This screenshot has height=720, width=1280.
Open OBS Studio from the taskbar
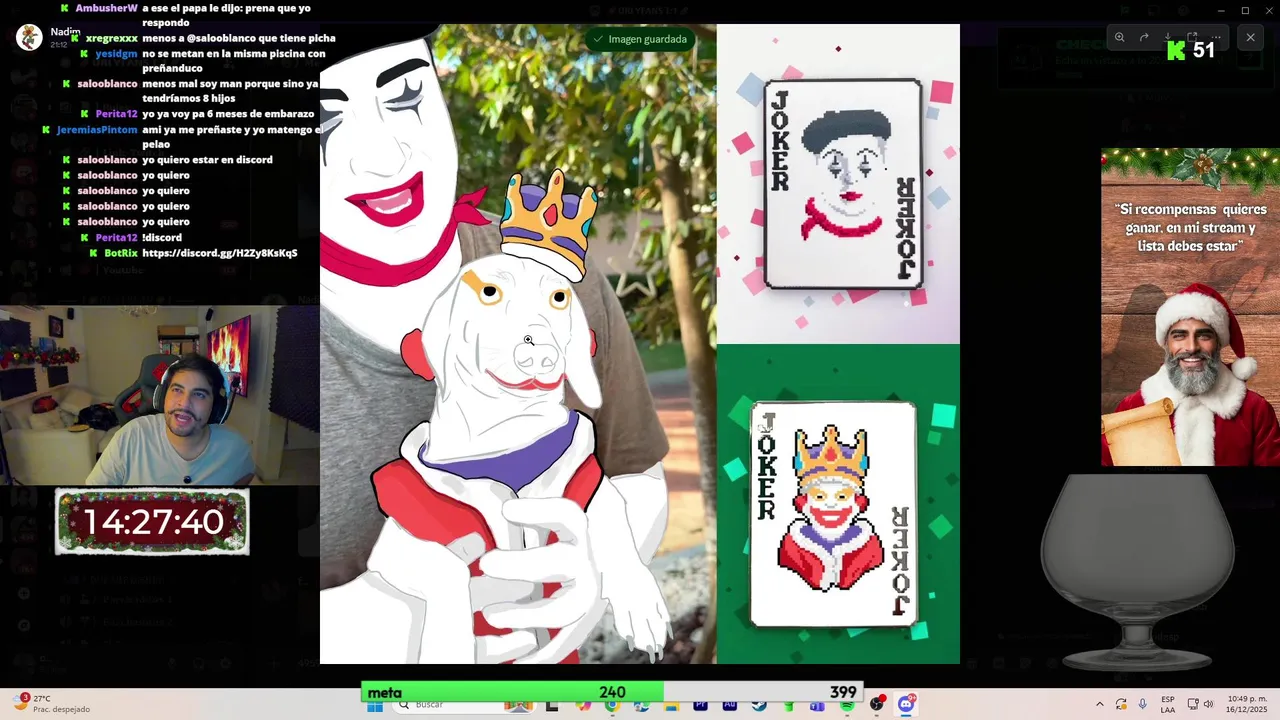point(876,705)
